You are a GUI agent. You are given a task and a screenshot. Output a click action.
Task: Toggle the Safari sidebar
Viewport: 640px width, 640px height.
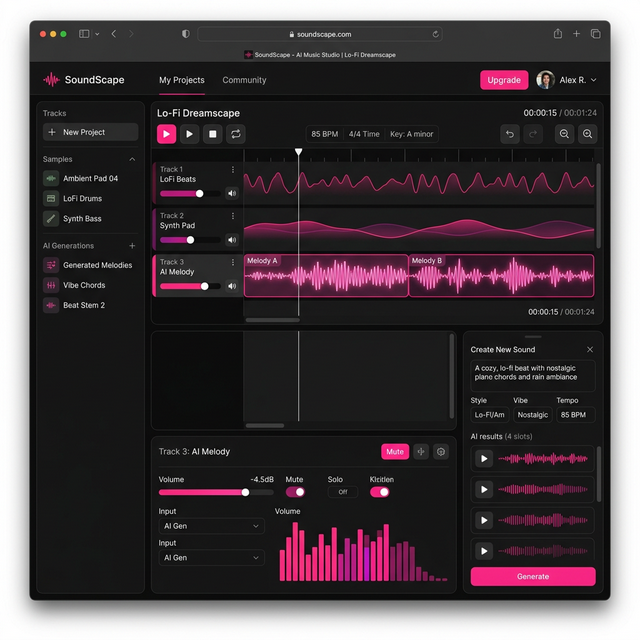84,34
